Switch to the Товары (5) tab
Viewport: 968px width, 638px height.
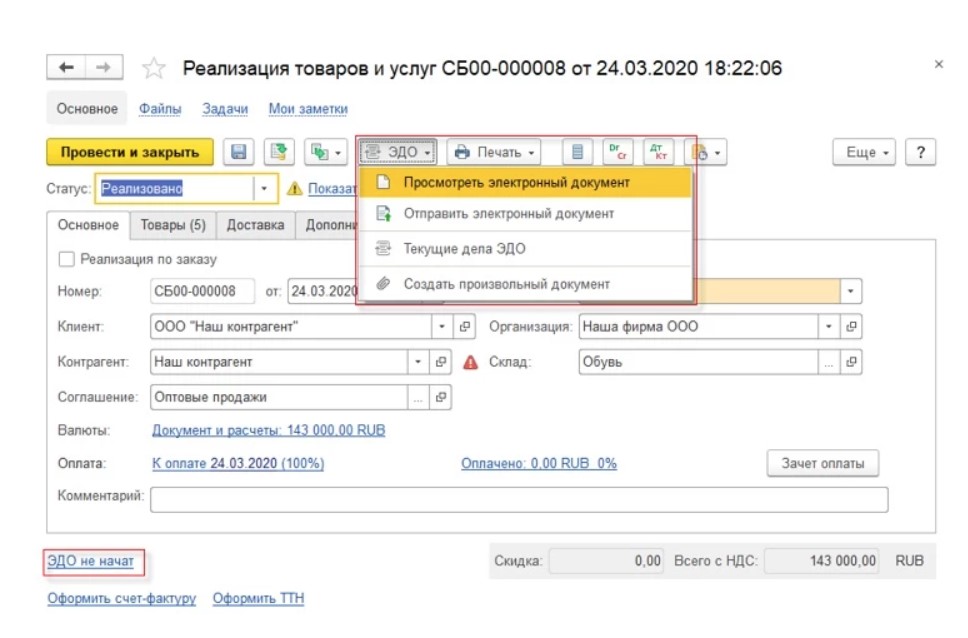(x=172, y=225)
